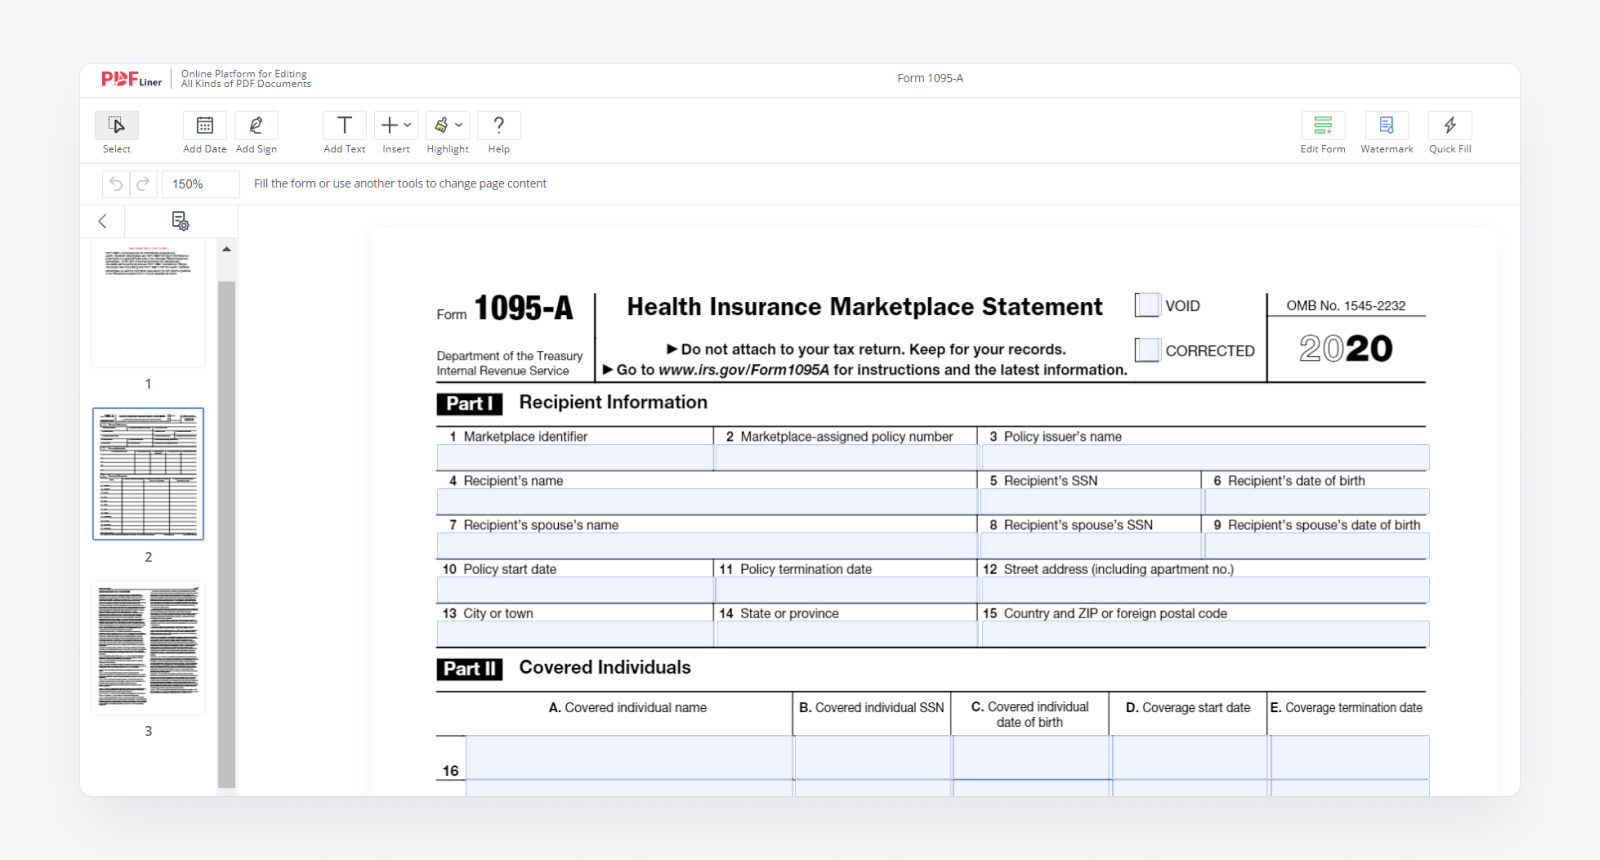The width and height of the screenshot is (1600, 860).
Task: Add a Watermark to the document
Action: point(1386,125)
